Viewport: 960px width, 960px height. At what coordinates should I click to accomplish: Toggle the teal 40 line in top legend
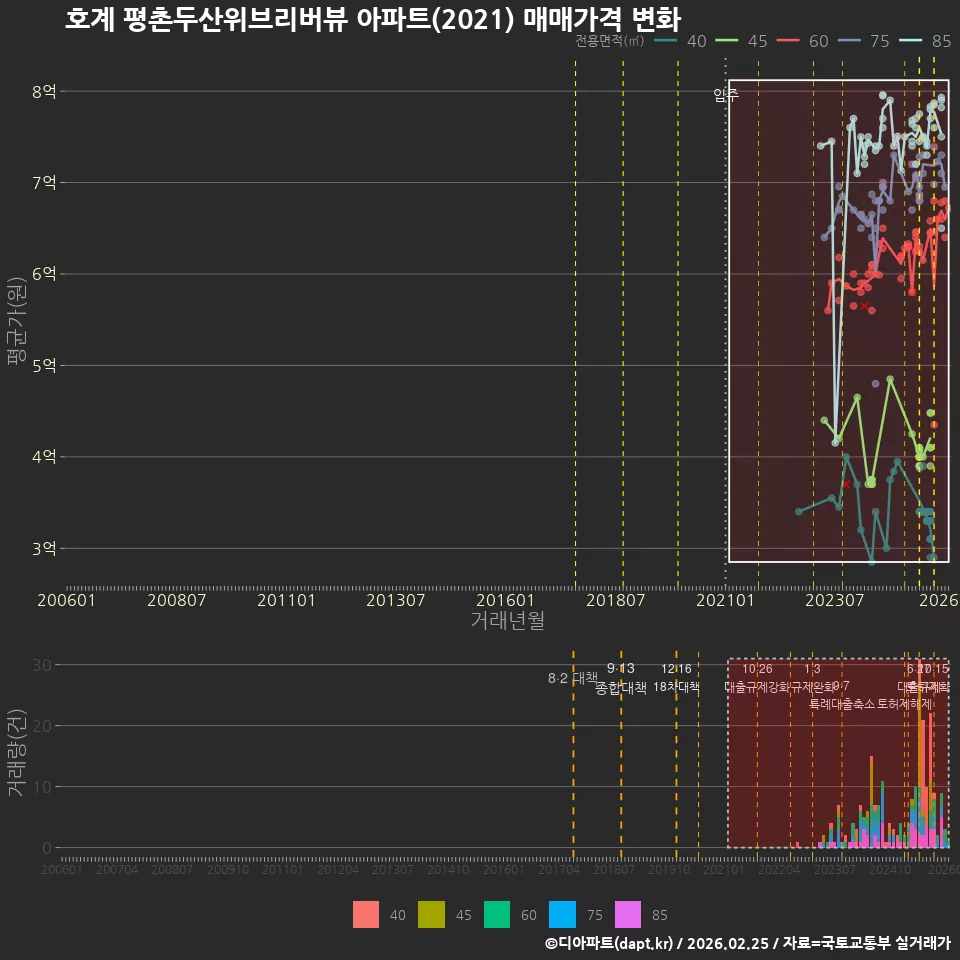click(666, 41)
